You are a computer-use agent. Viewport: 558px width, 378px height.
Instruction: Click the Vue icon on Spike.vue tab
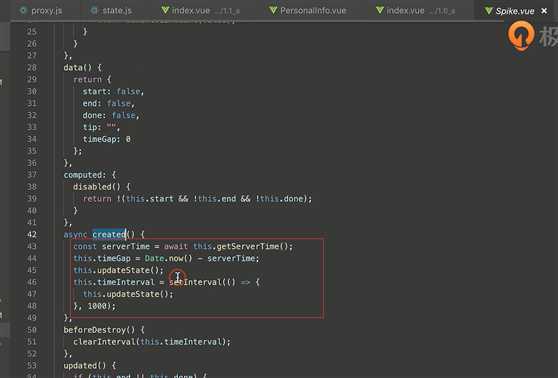pyautogui.click(x=489, y=11)
